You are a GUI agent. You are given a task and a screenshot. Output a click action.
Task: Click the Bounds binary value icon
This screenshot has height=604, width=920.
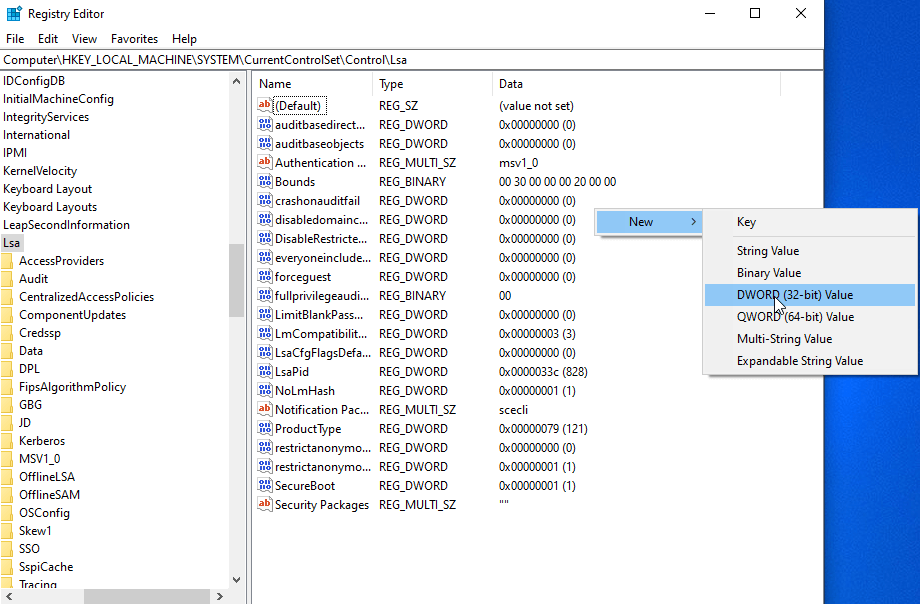(265, 182)
